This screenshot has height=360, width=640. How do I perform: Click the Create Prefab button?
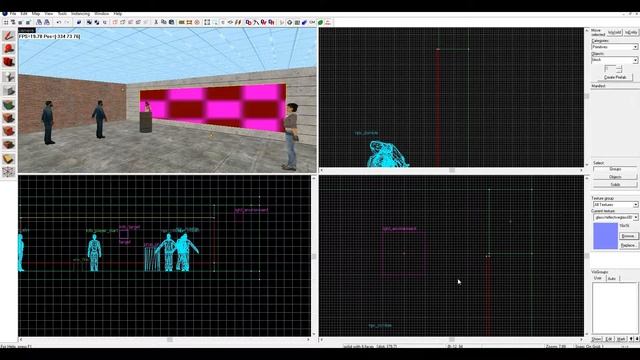(616, 77)
